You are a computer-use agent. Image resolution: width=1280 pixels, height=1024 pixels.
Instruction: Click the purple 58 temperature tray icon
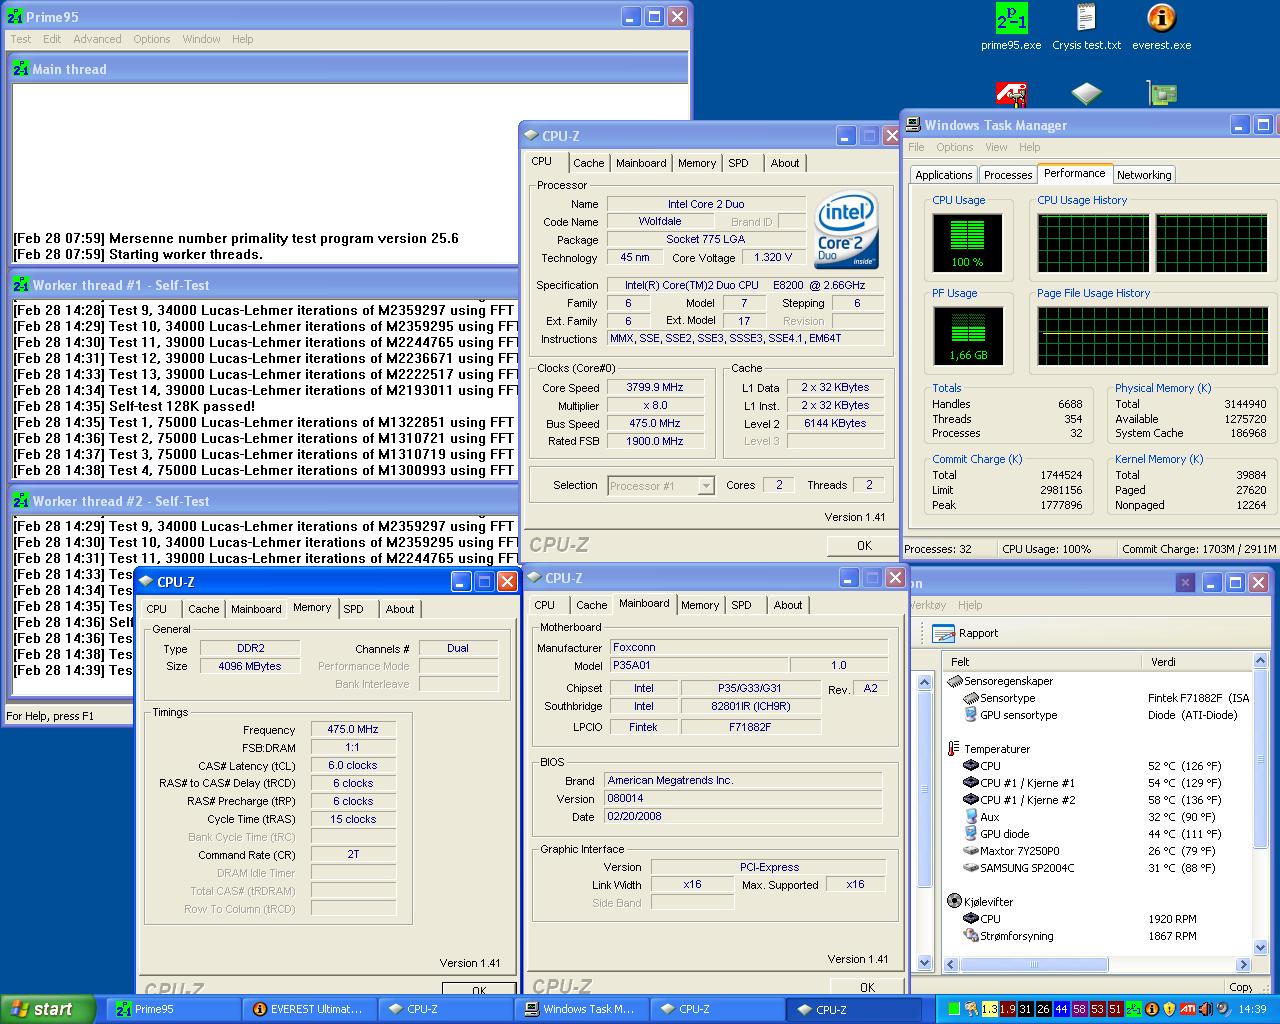tap(1079, 1009)
